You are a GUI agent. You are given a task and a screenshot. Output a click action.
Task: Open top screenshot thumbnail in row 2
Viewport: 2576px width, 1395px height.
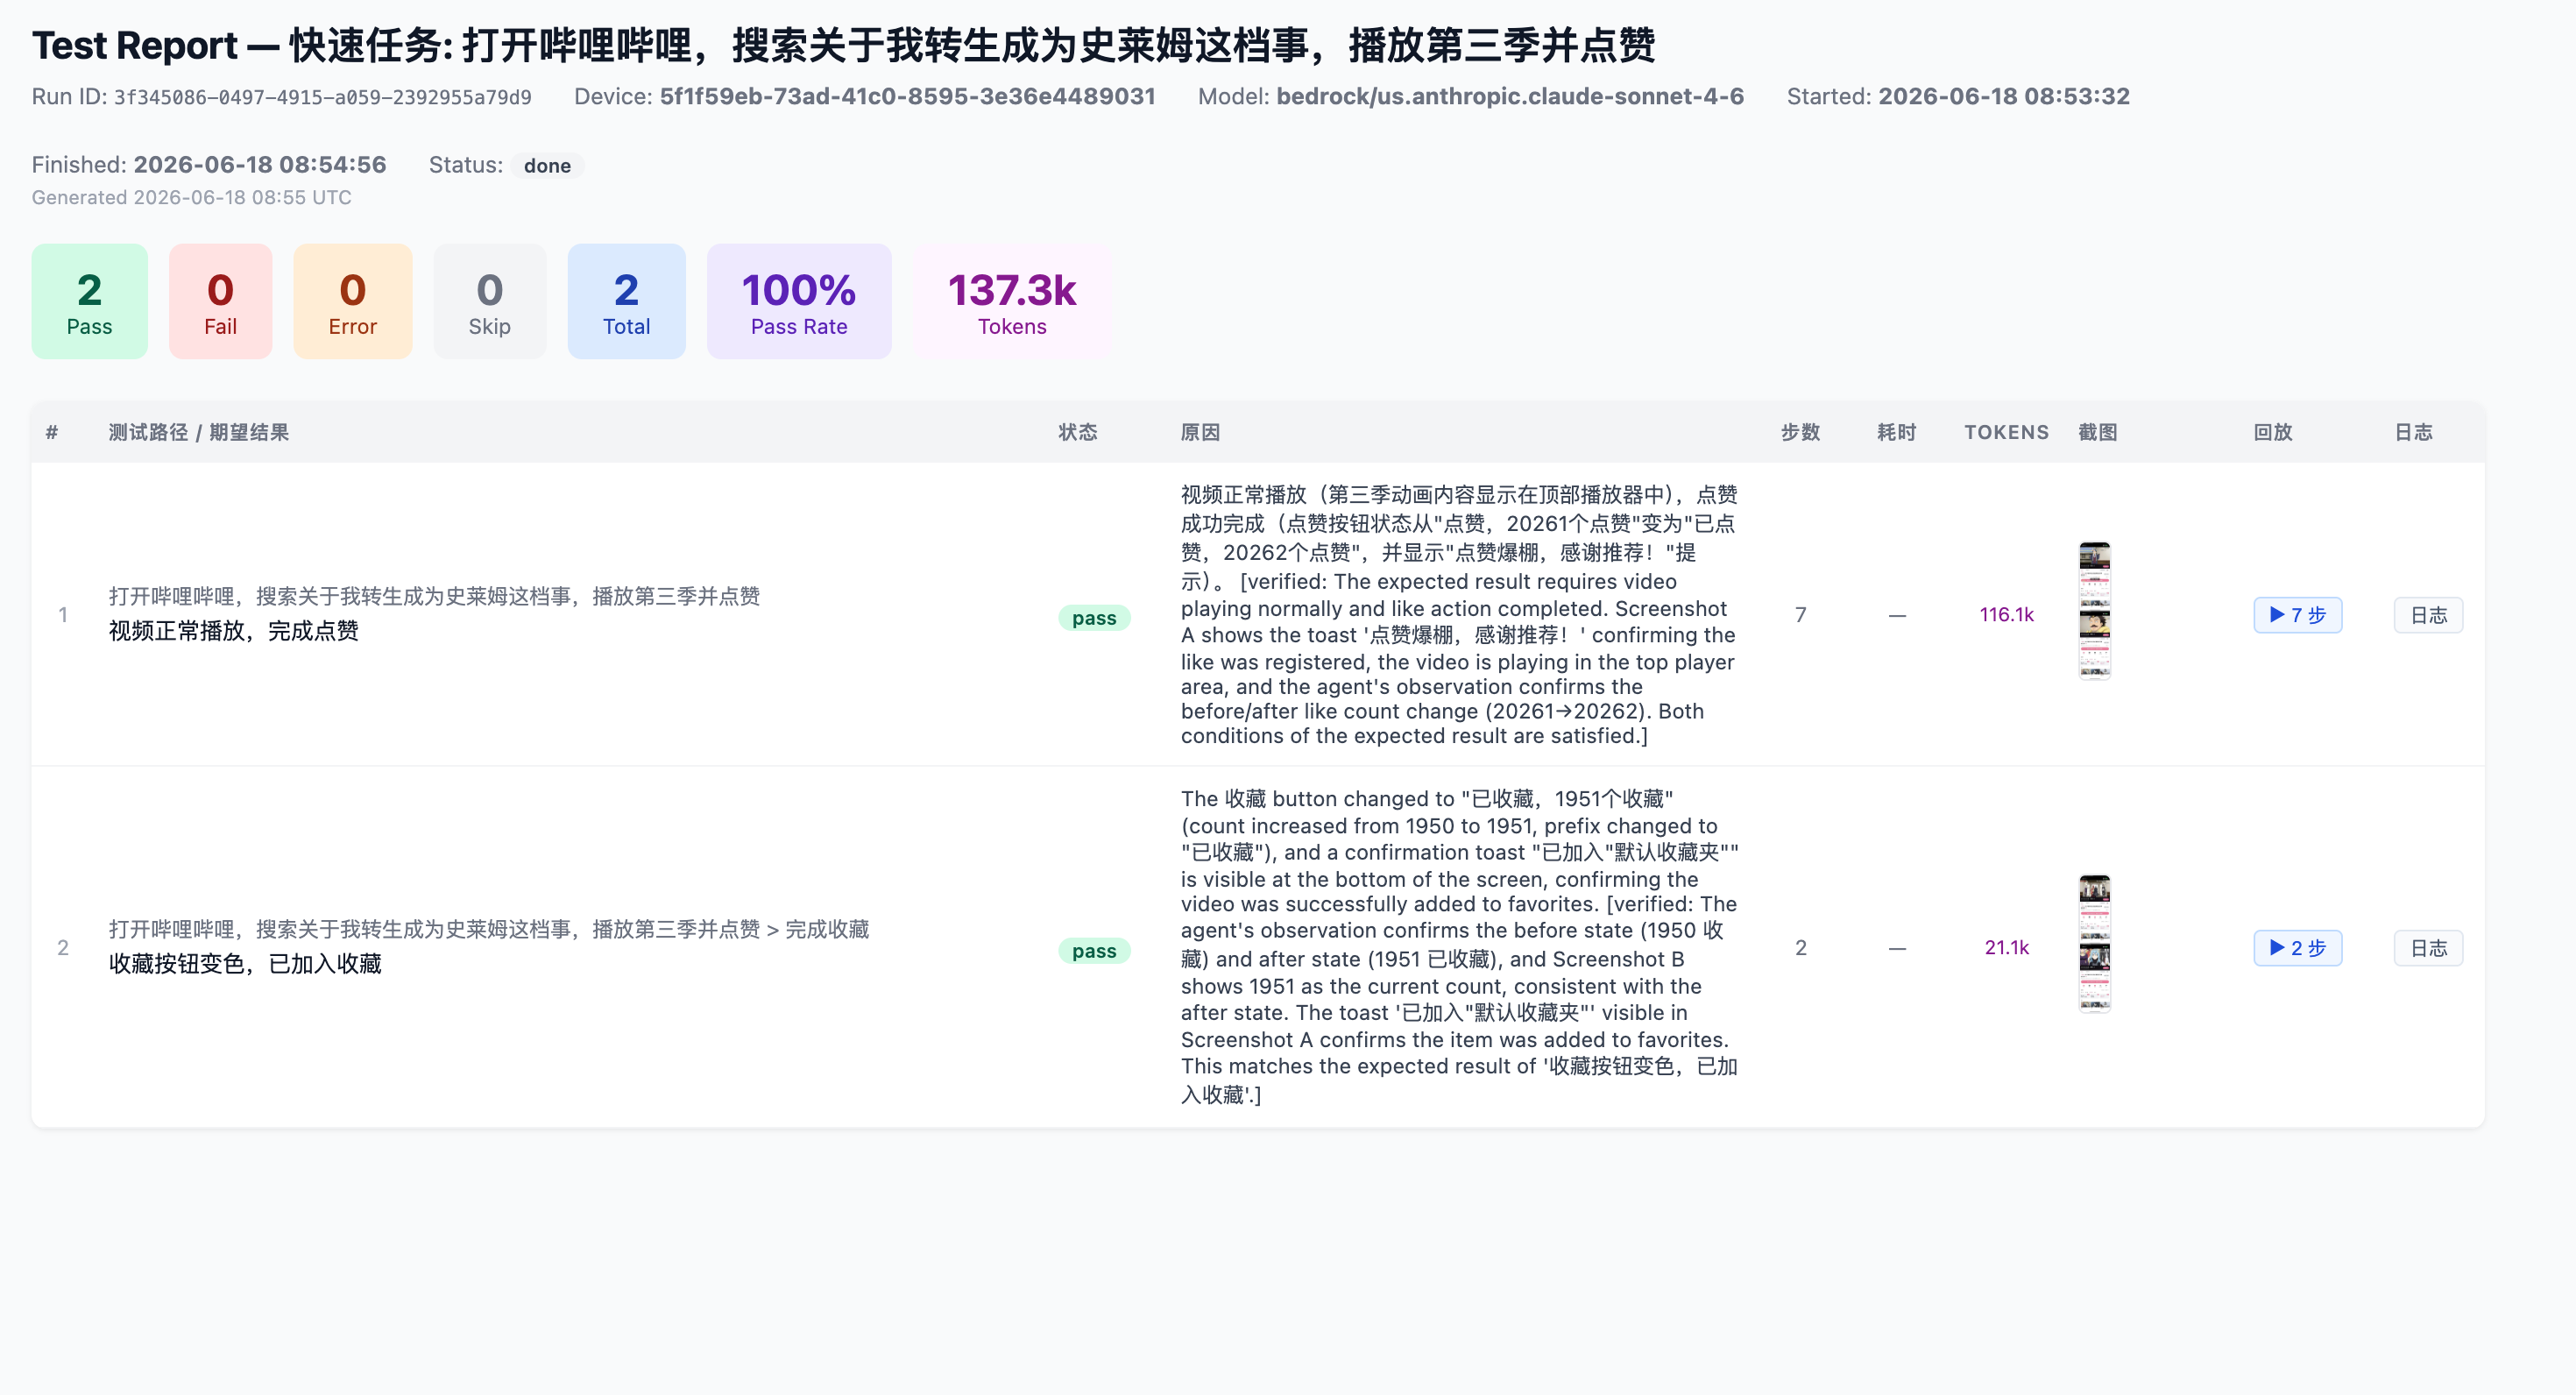[x=2095, y=908]
